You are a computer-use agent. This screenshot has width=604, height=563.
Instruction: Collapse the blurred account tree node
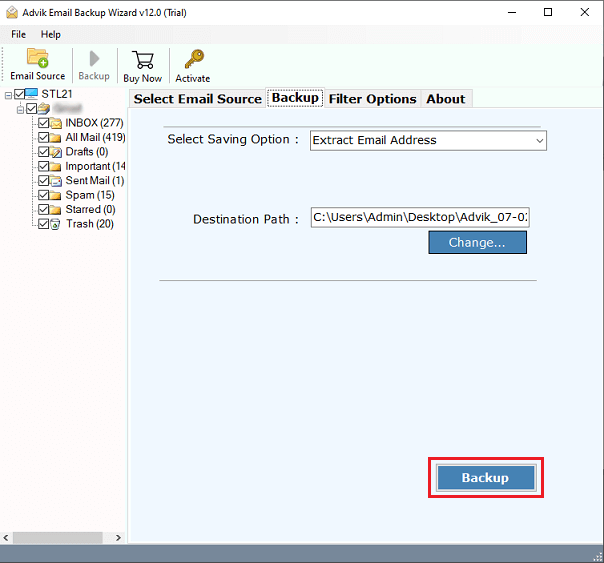20,110
